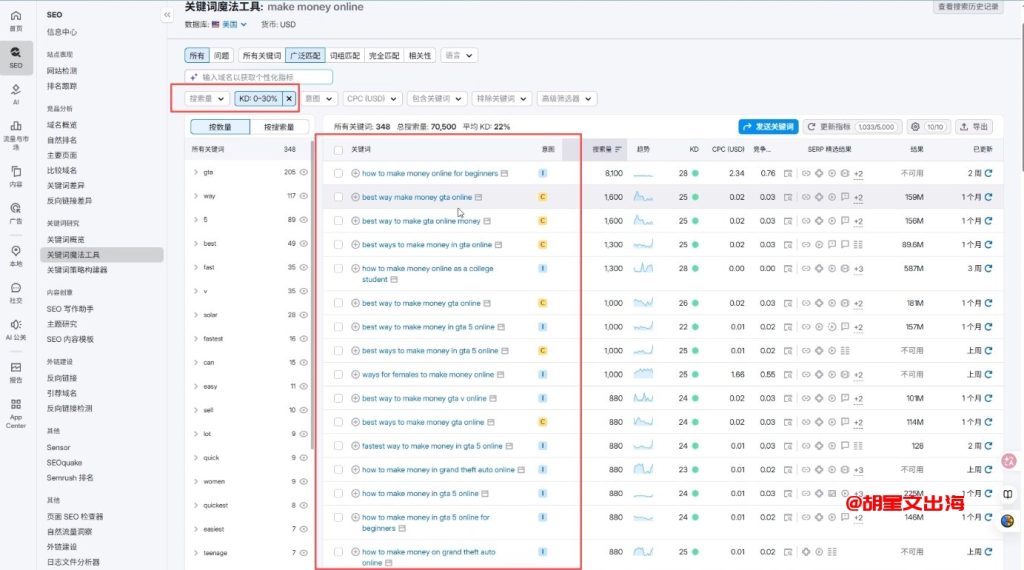Check 'ways for females to make money online' row

pos(338,374)
